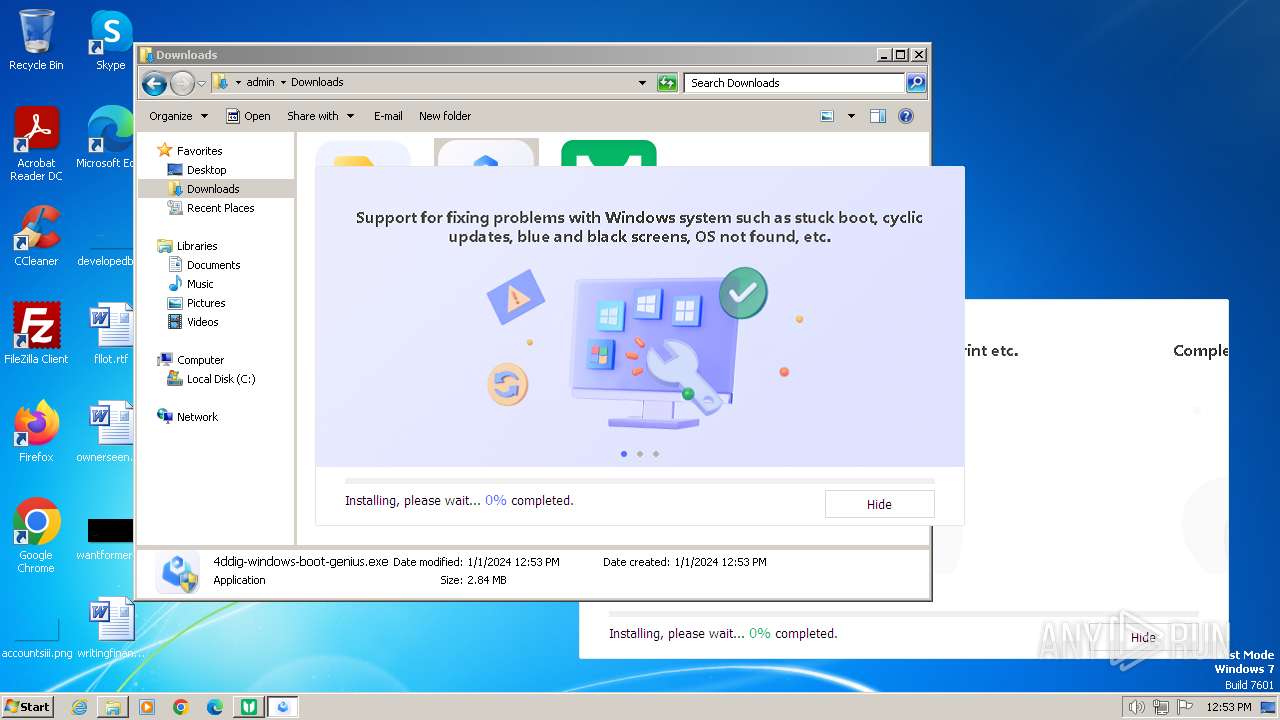Click the Search Downloads input field
This screenshot has width=1280, height=720.
tap(794, 83)
